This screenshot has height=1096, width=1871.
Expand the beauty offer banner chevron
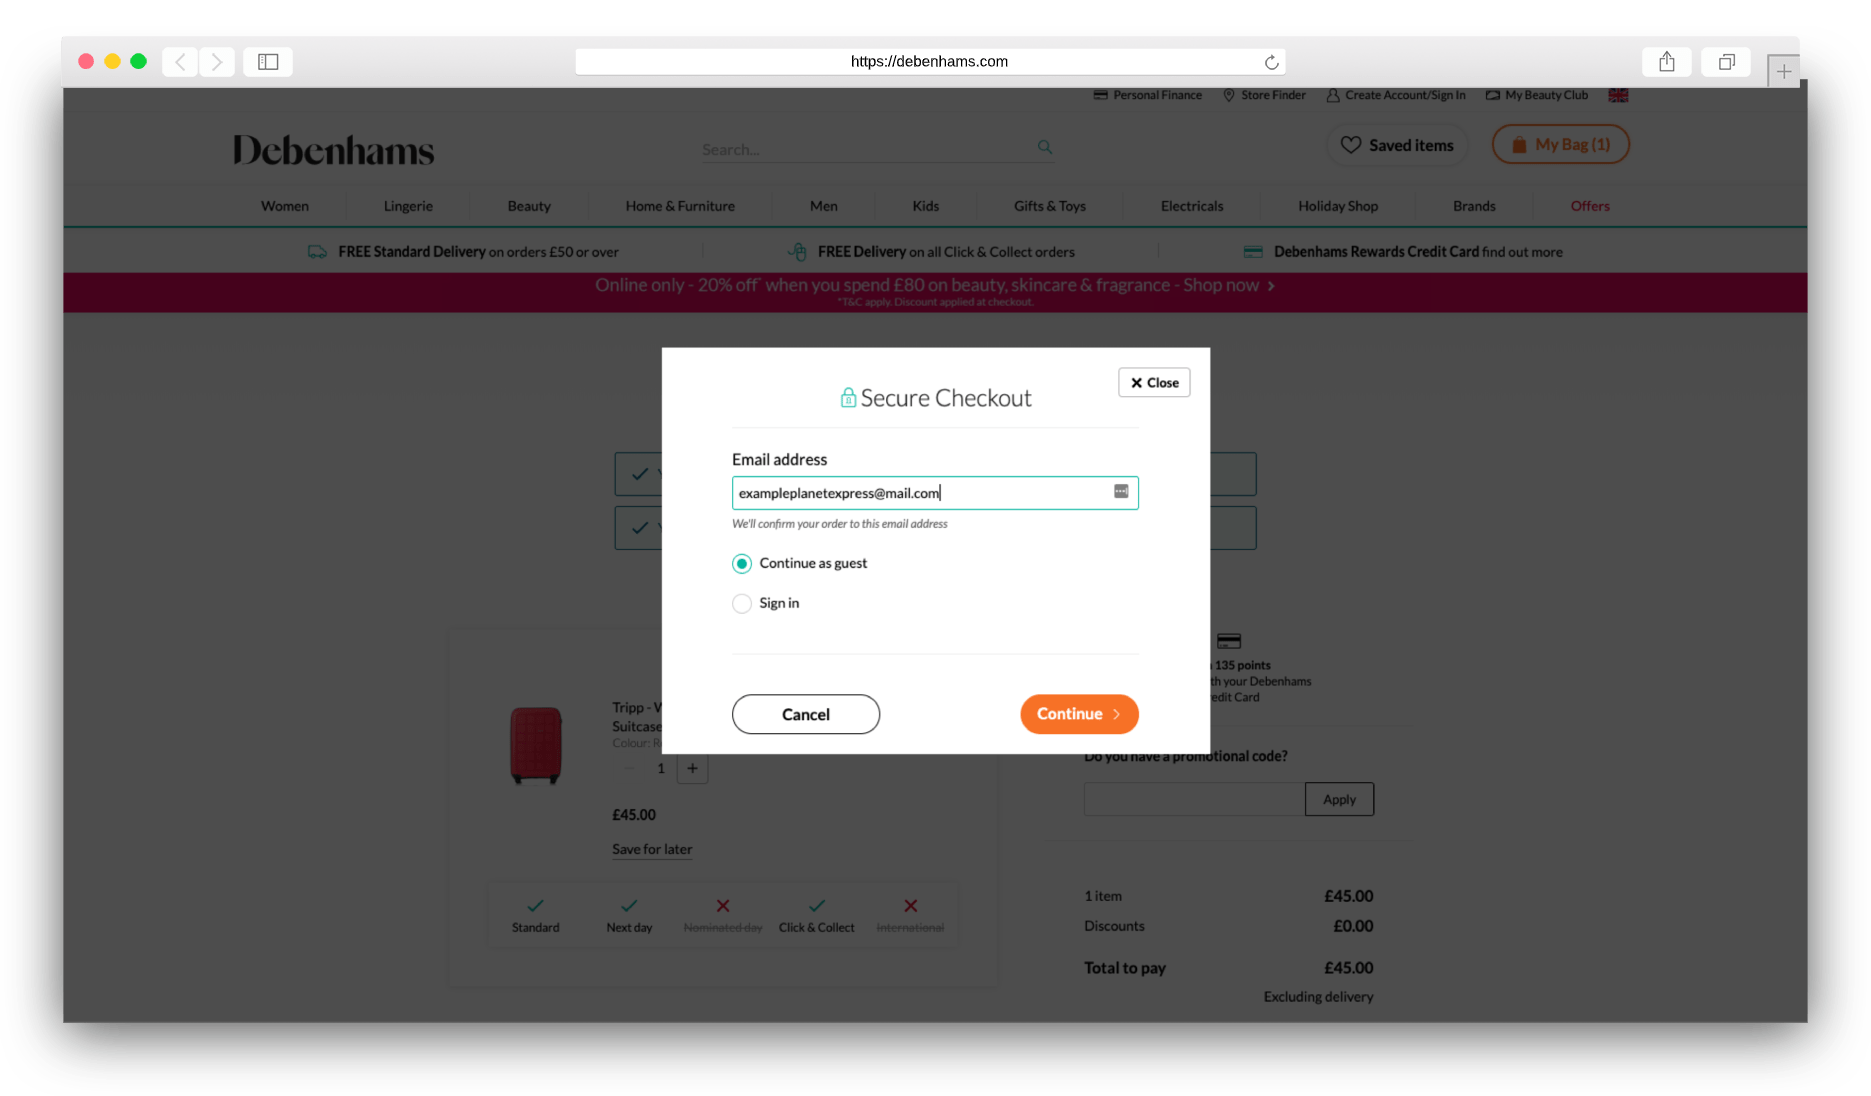(1271, 285)
